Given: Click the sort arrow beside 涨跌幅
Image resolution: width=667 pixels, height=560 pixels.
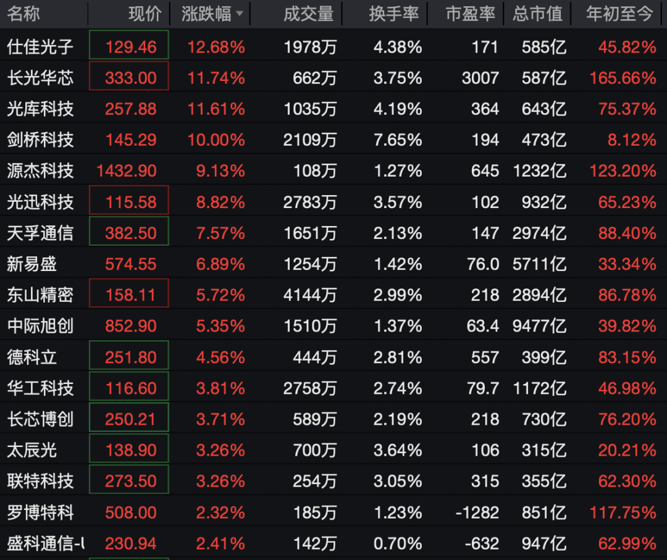Looking at the screenshot, I should point(240,14).
